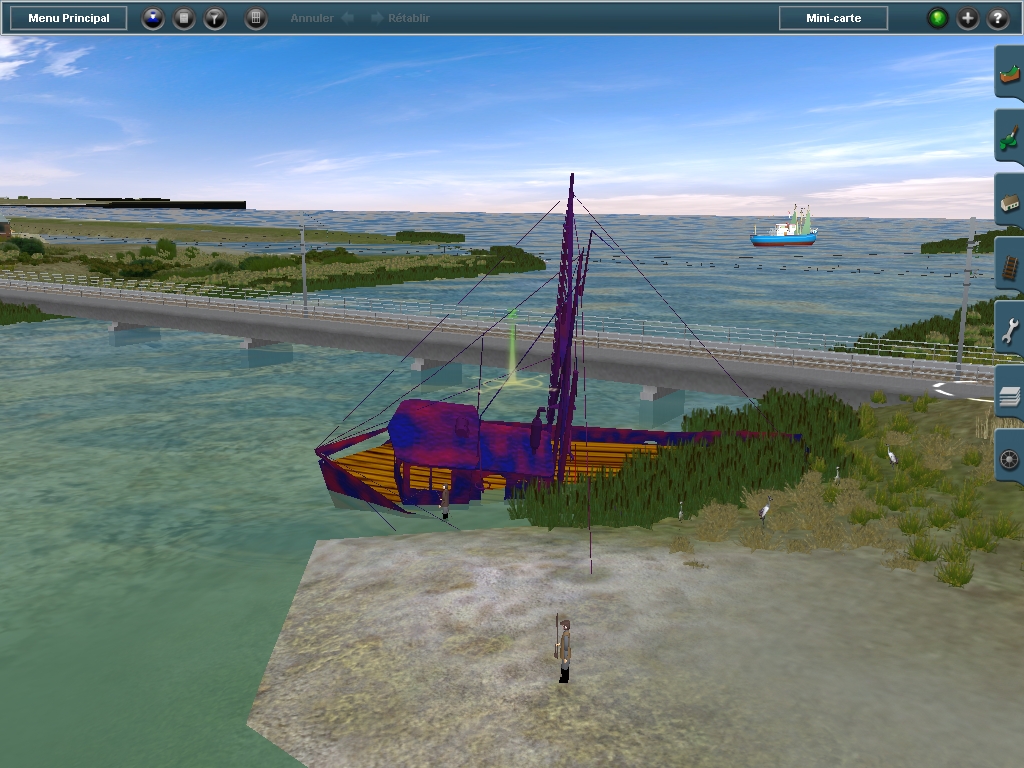Click the green light indicator button
Image resolution: width=1024 pixels, height=768 pixels.
[938, 18]
